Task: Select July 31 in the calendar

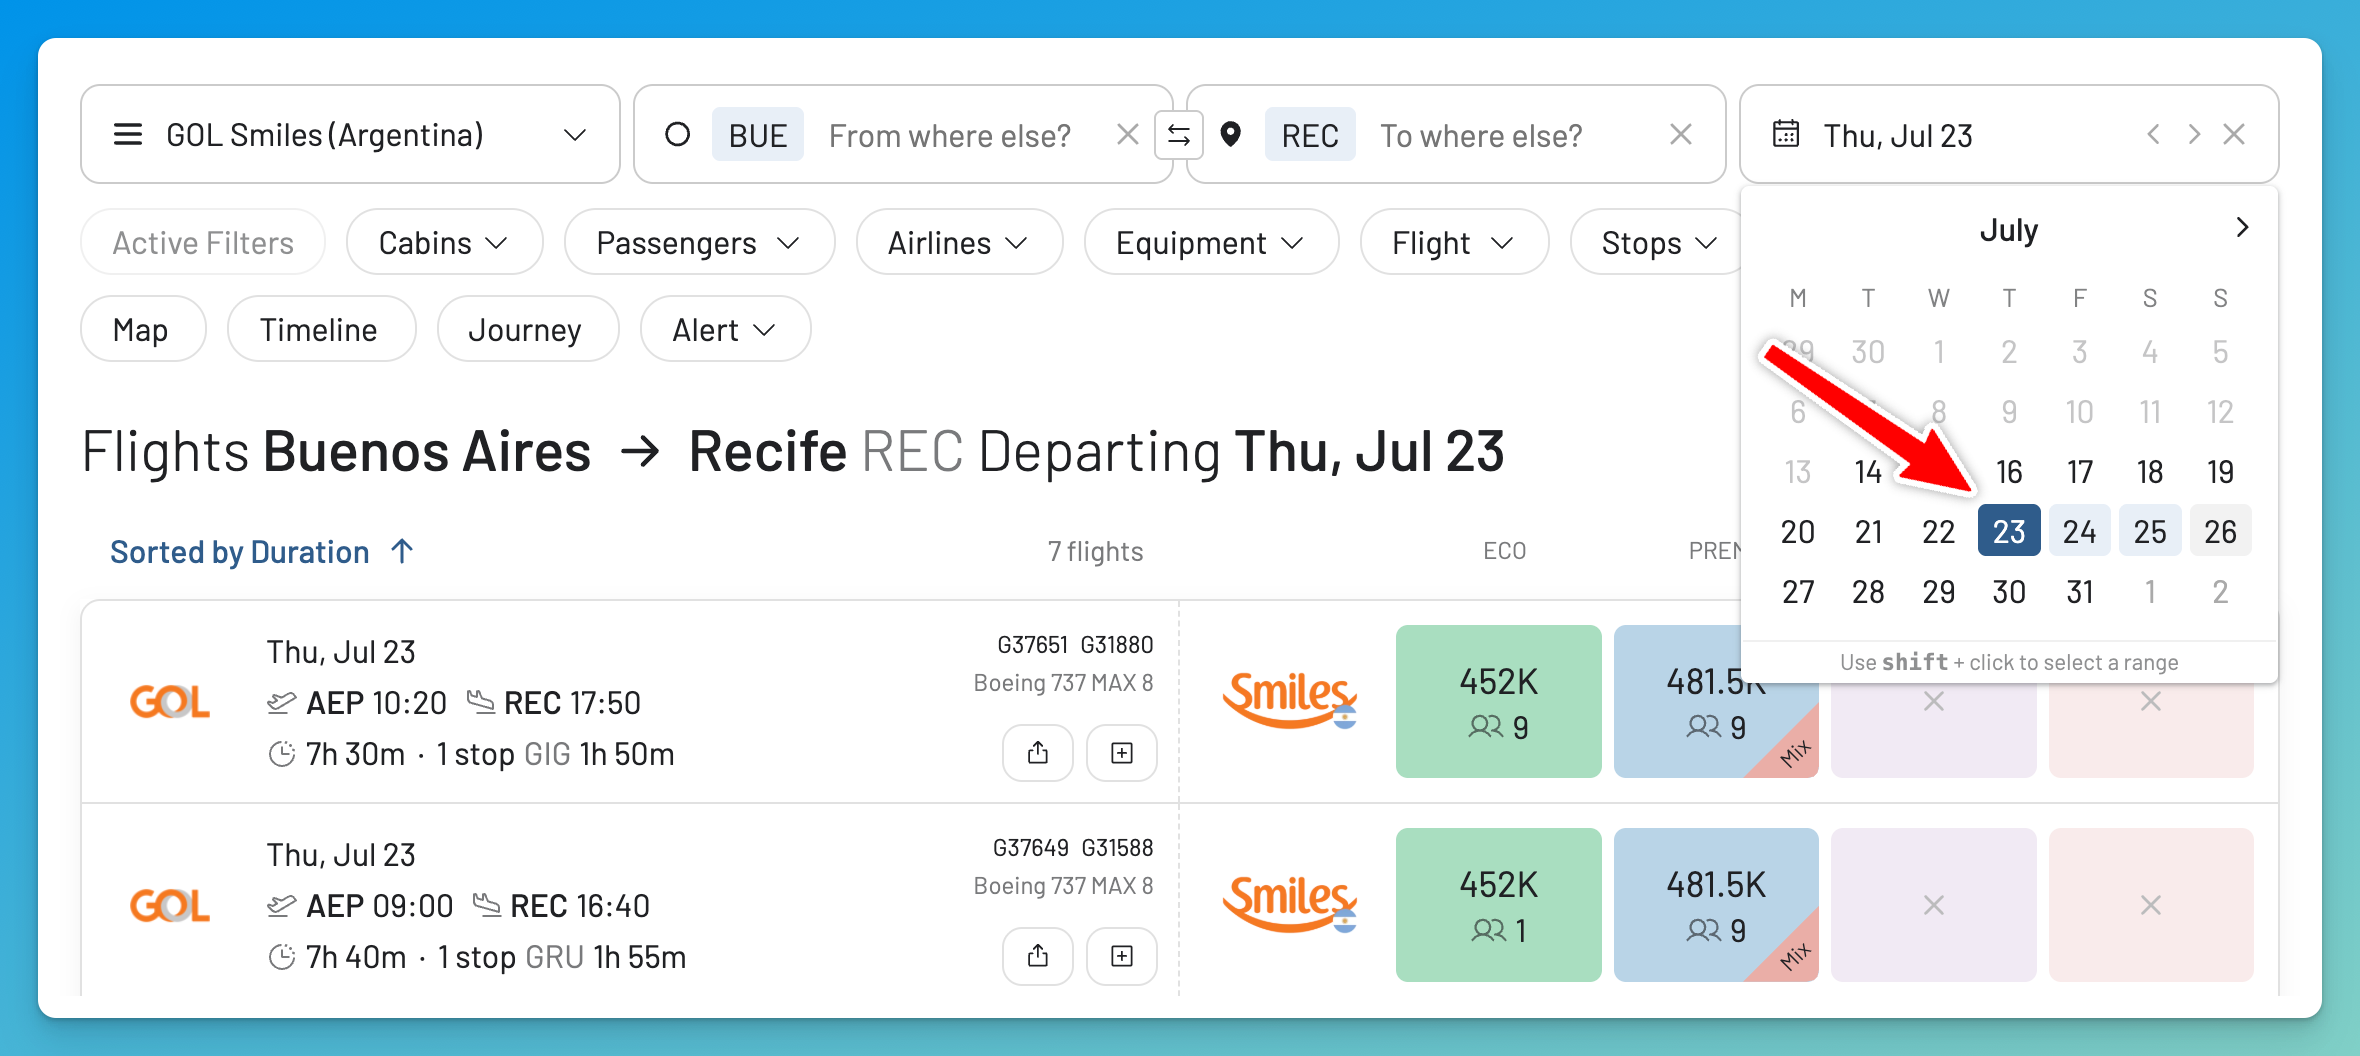Action: tap(2079, 592)
